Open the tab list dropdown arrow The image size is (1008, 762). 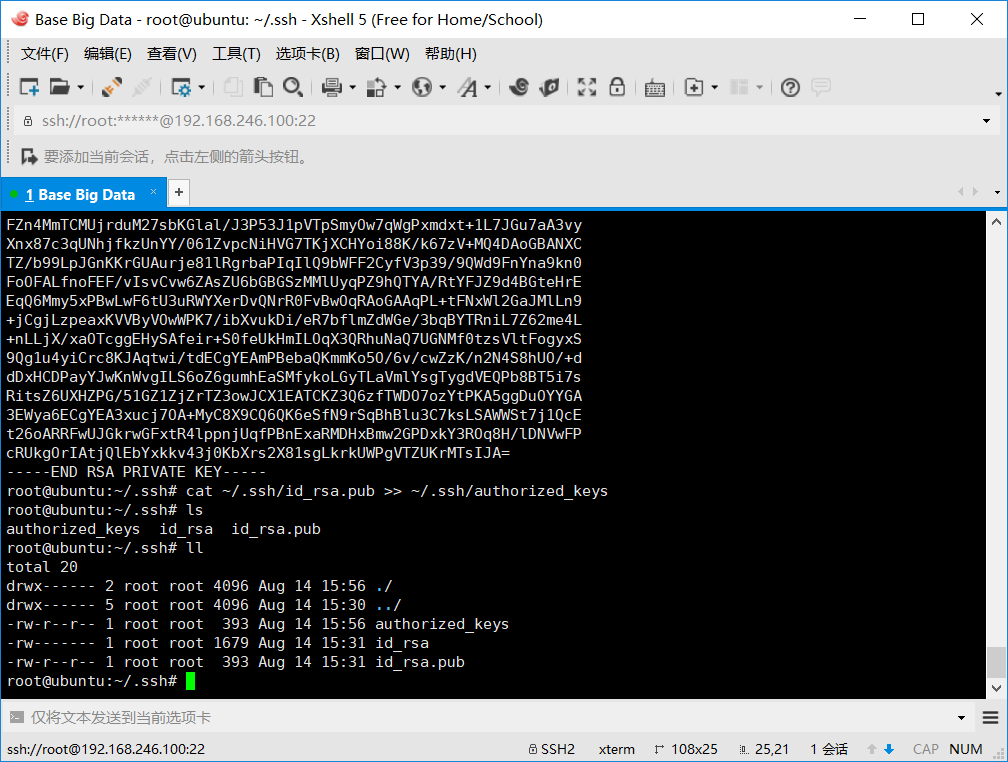[x=997, y=192]
